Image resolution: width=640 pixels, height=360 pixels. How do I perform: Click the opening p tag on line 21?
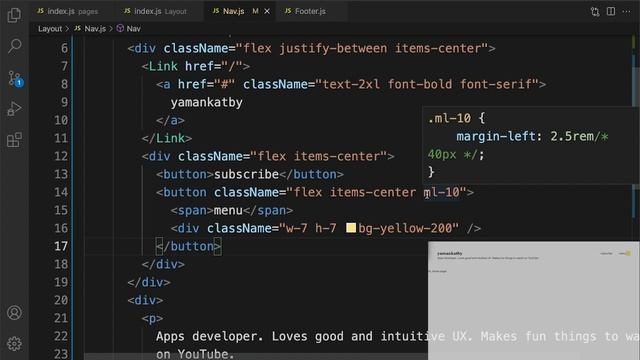[x=152, y=318]
